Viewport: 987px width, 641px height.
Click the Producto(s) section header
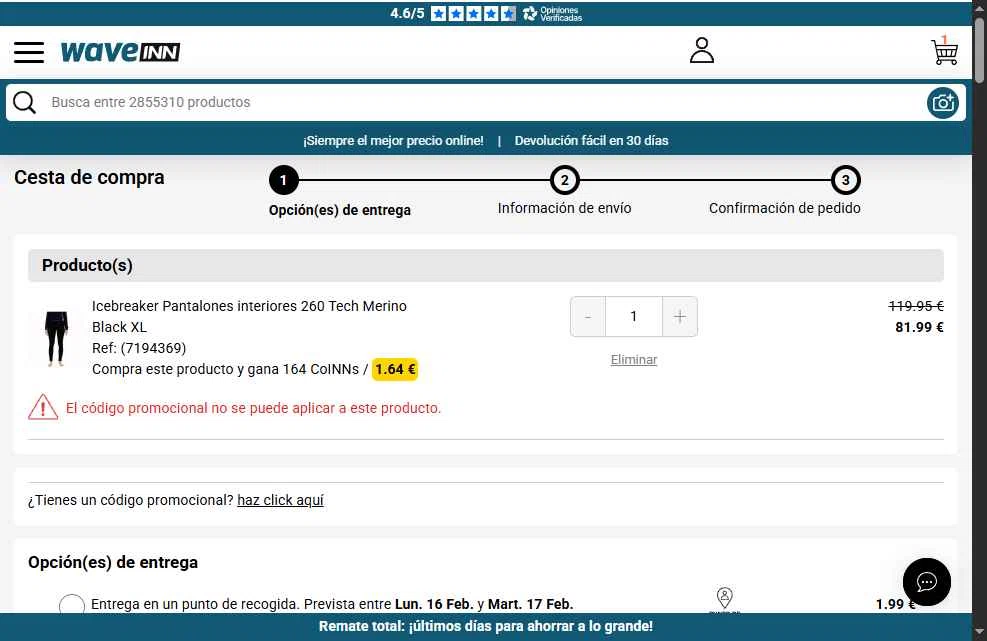485,265
